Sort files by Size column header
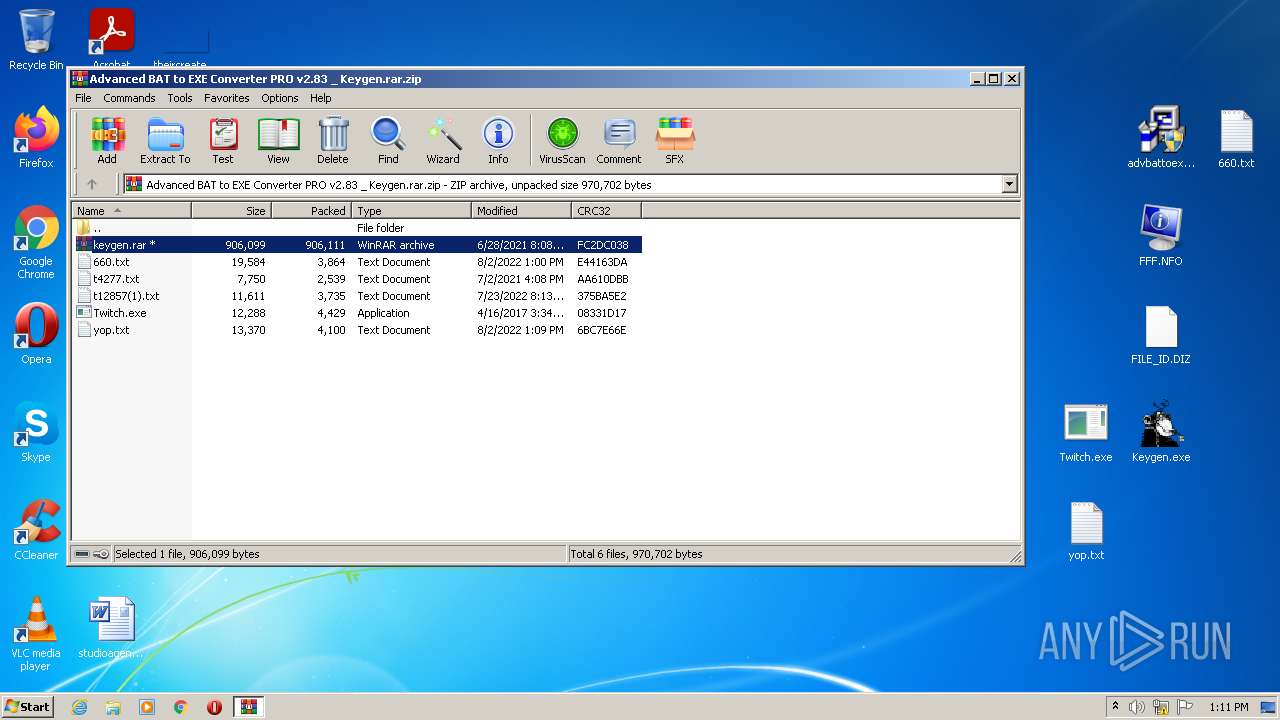This screenshot has height=720, width=1280. pos(232,210)
